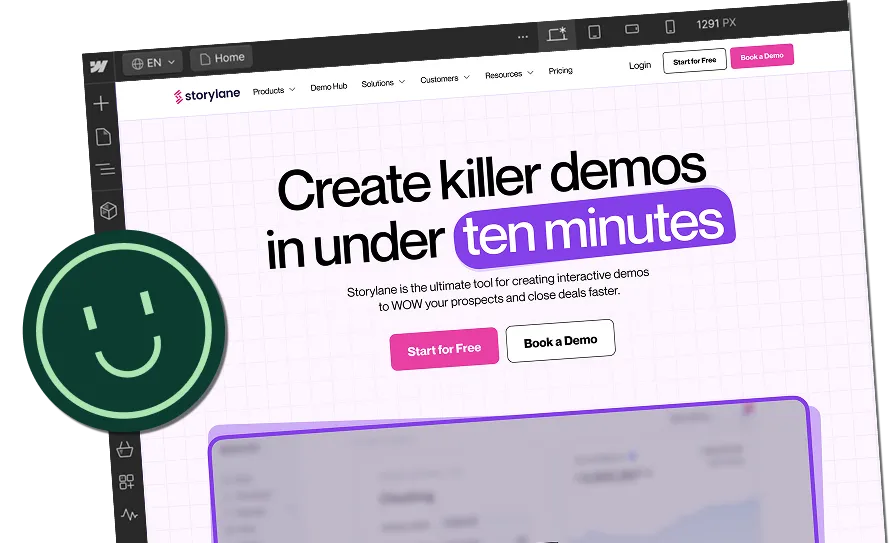This screenshot has height=543, width=894.
Task: Select the base desktop breakpoint icon
Action: point(557,34)
